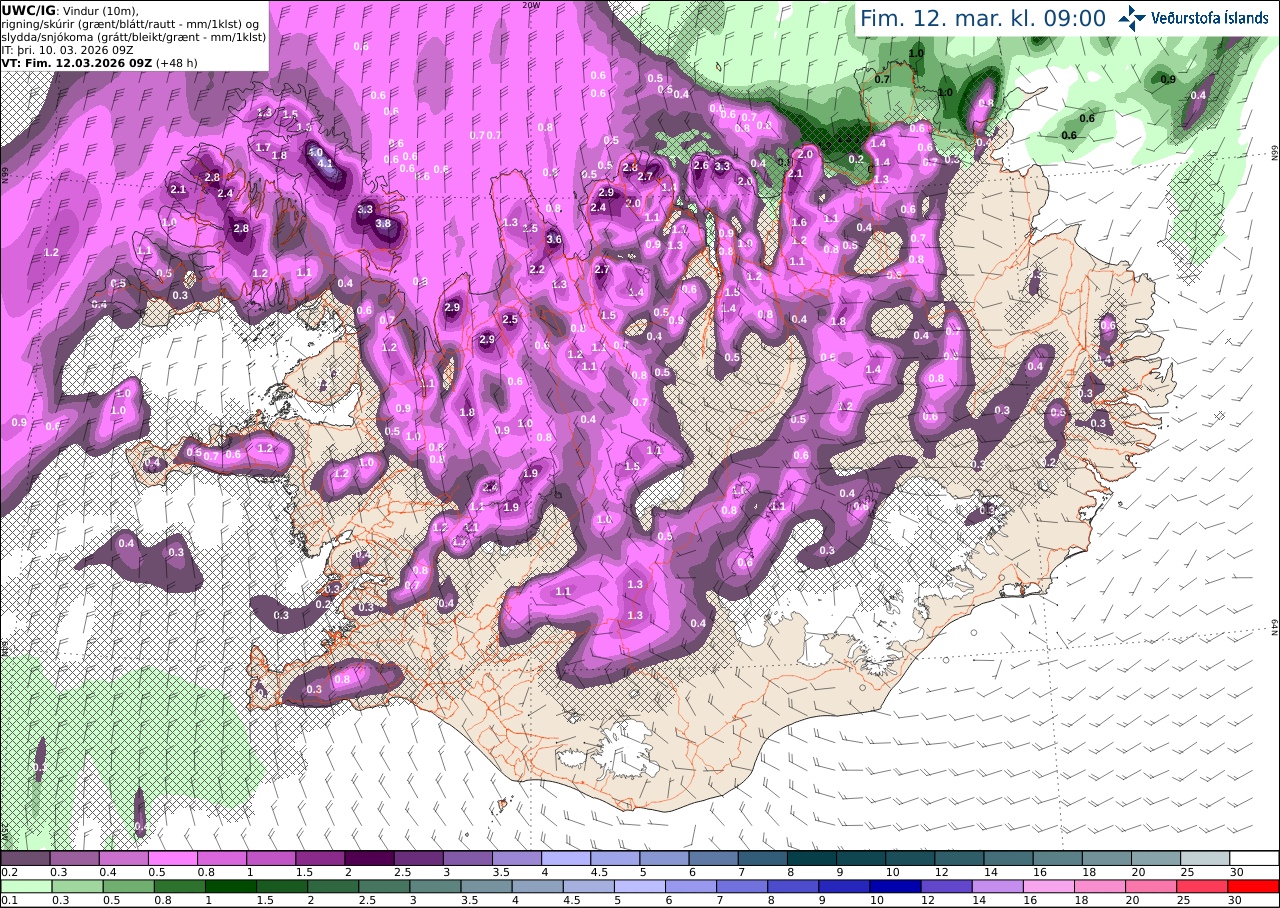Pick the 0.8 green swatch in the bottom legend row

click(x=179, y=886)
